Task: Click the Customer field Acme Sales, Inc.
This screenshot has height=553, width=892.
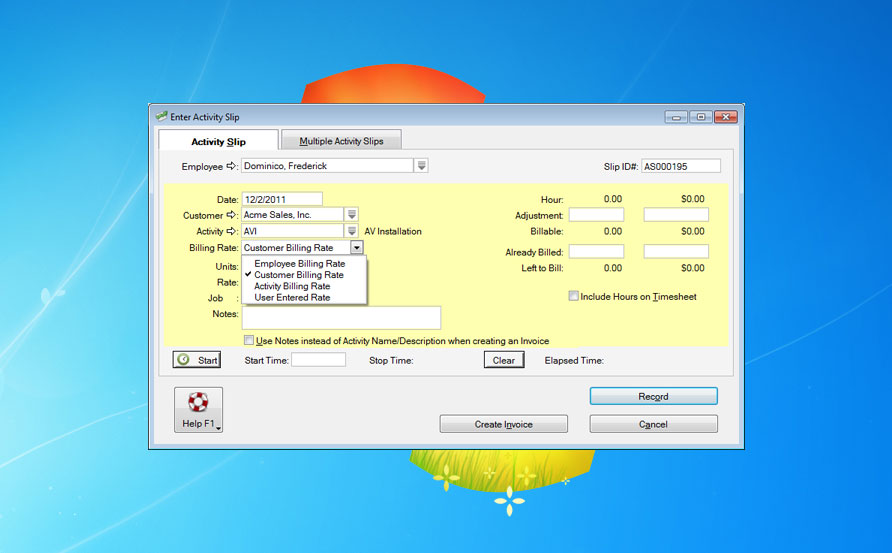Action: click(292, 214)
